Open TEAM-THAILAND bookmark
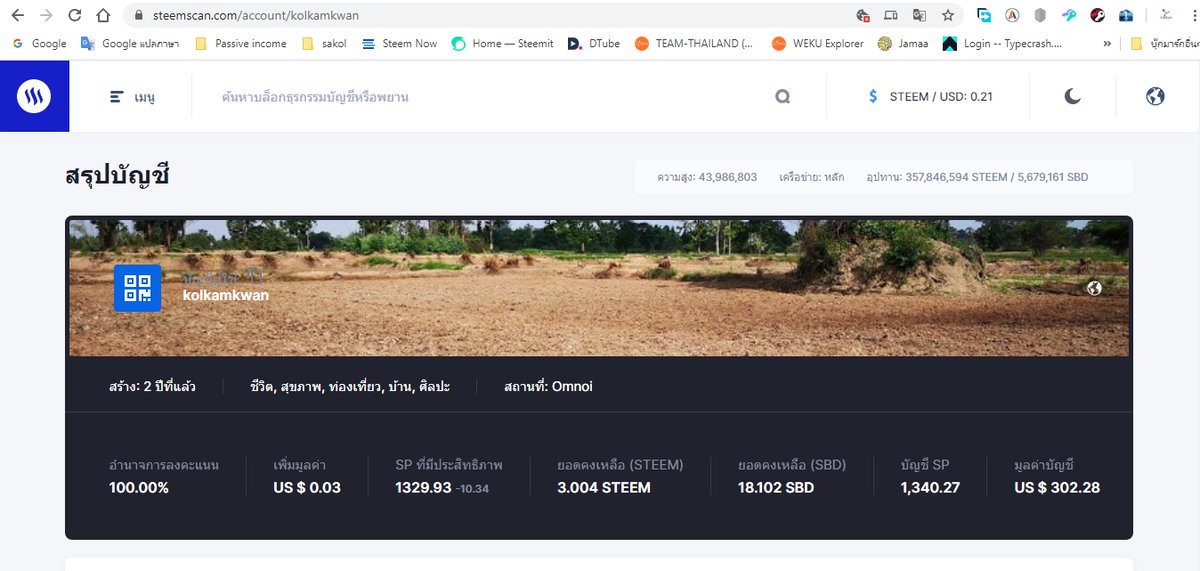The width and height of the screenshot is (1200, 571). click(695, 44)
